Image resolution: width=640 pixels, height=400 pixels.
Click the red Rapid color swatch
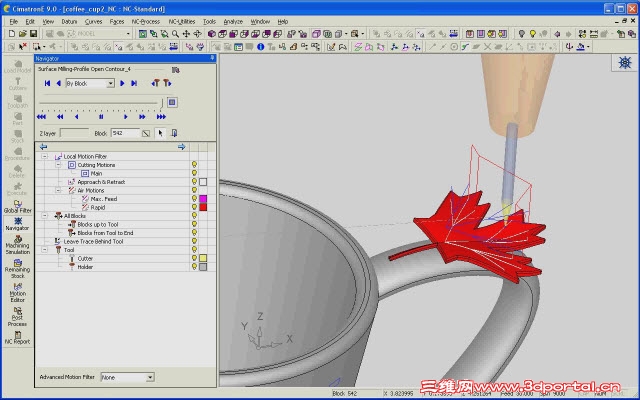[203, 207]
